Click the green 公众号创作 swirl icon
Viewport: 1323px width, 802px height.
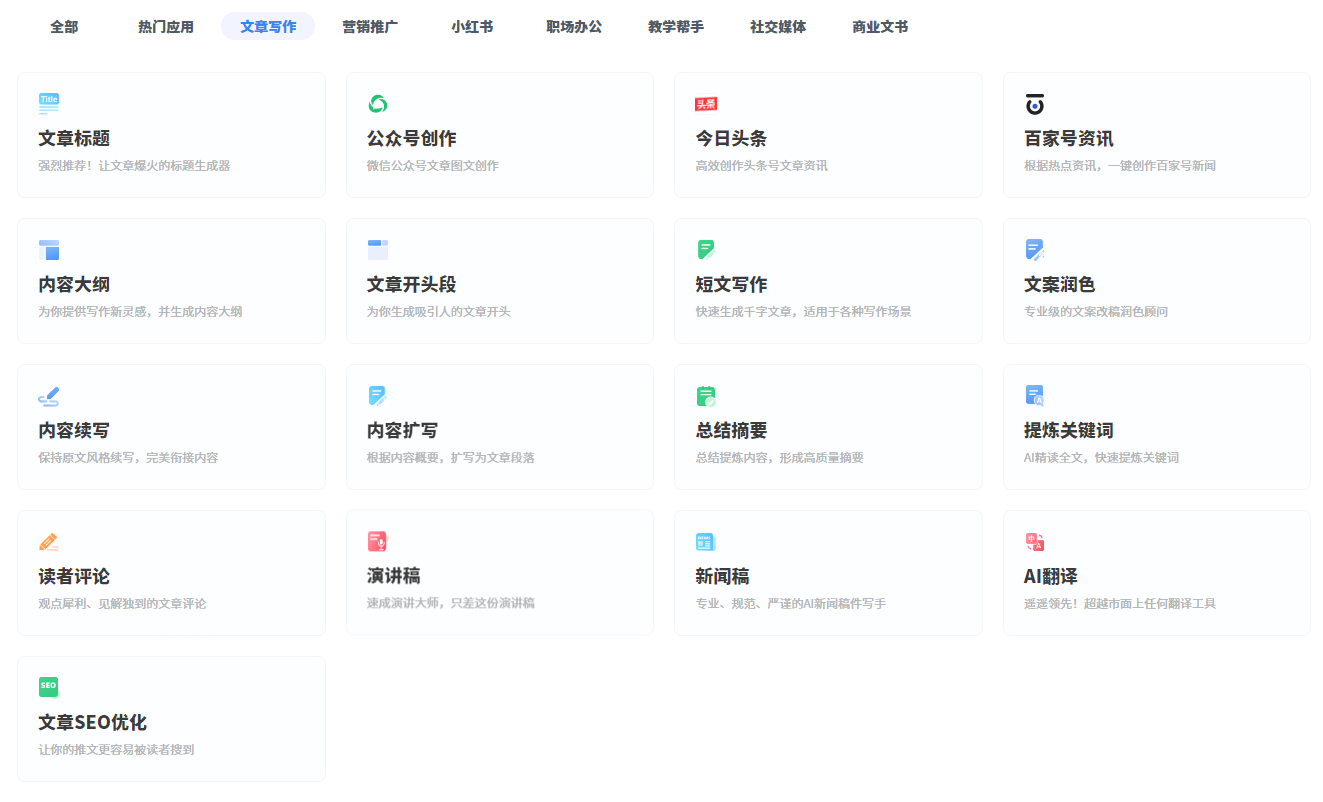(x=378, y=104)
